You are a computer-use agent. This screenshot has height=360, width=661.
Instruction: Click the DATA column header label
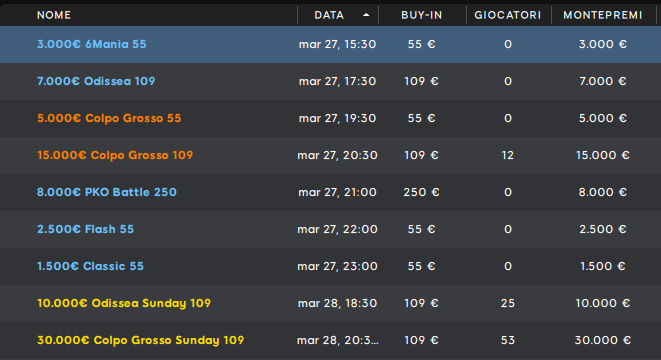pos(329,15)
